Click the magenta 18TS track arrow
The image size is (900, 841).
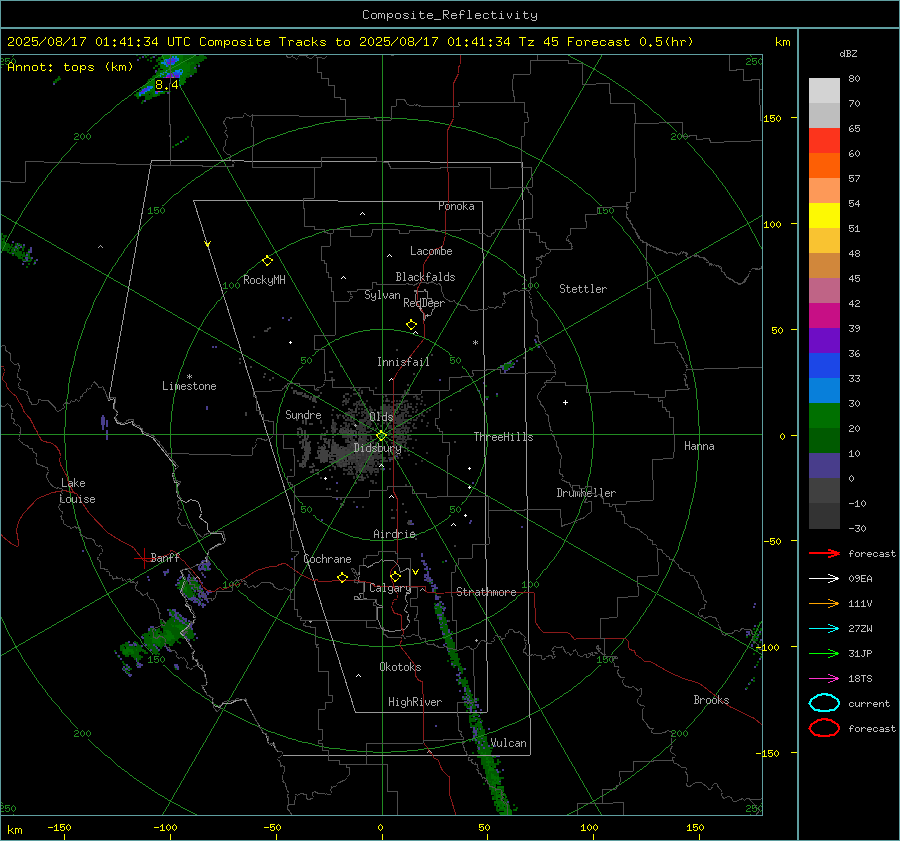point(824,679)
